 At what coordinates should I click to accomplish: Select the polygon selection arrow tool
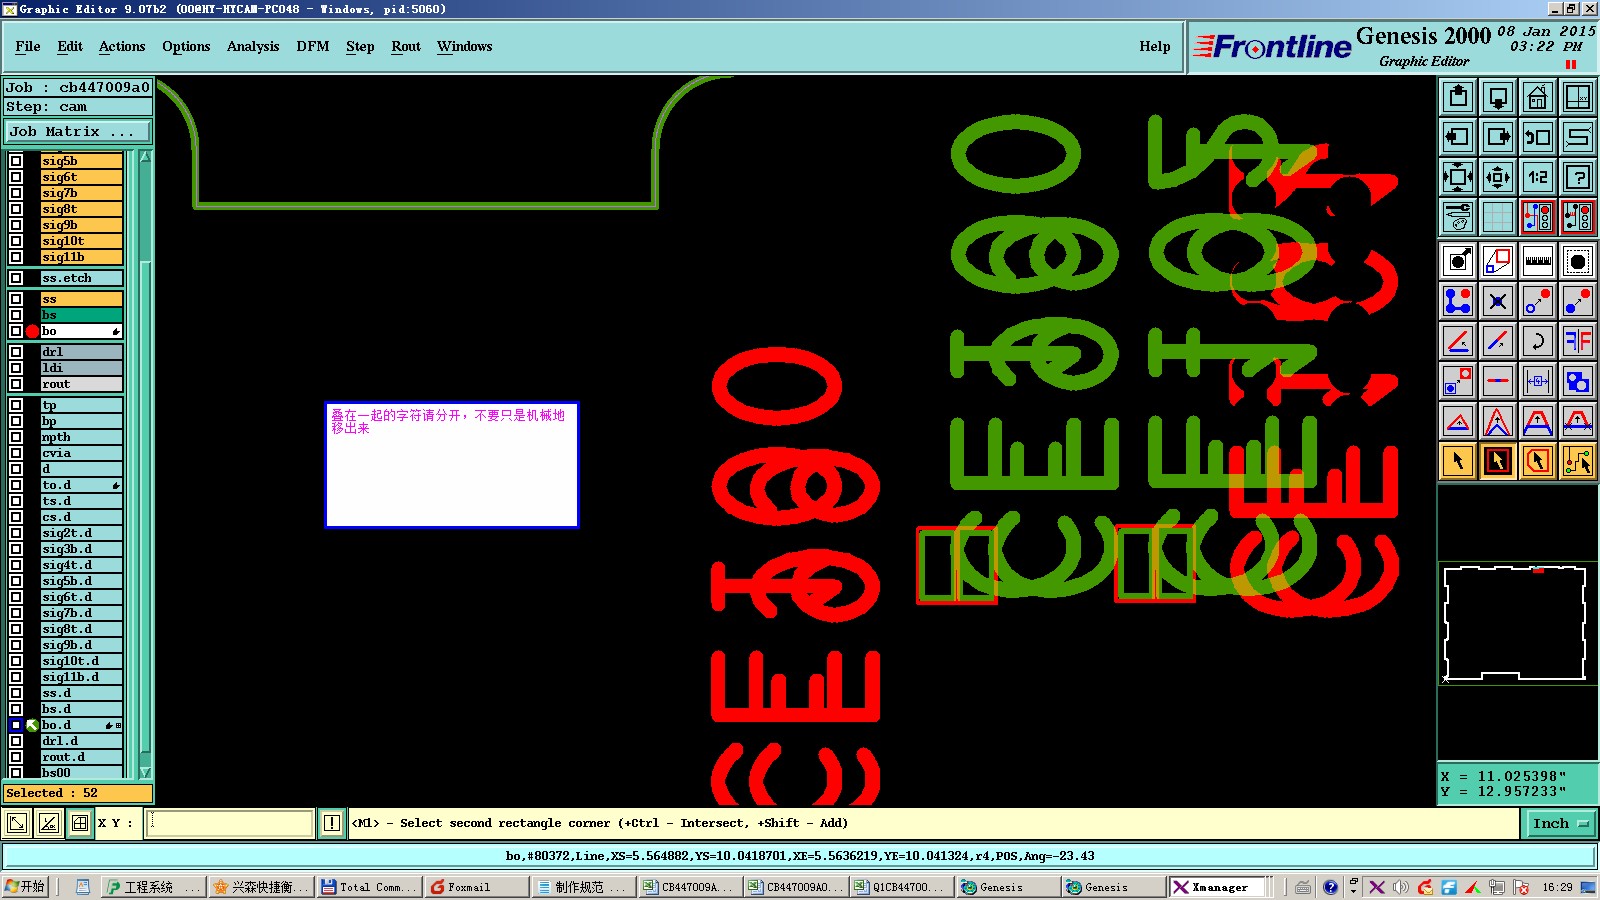point(1538,461)
